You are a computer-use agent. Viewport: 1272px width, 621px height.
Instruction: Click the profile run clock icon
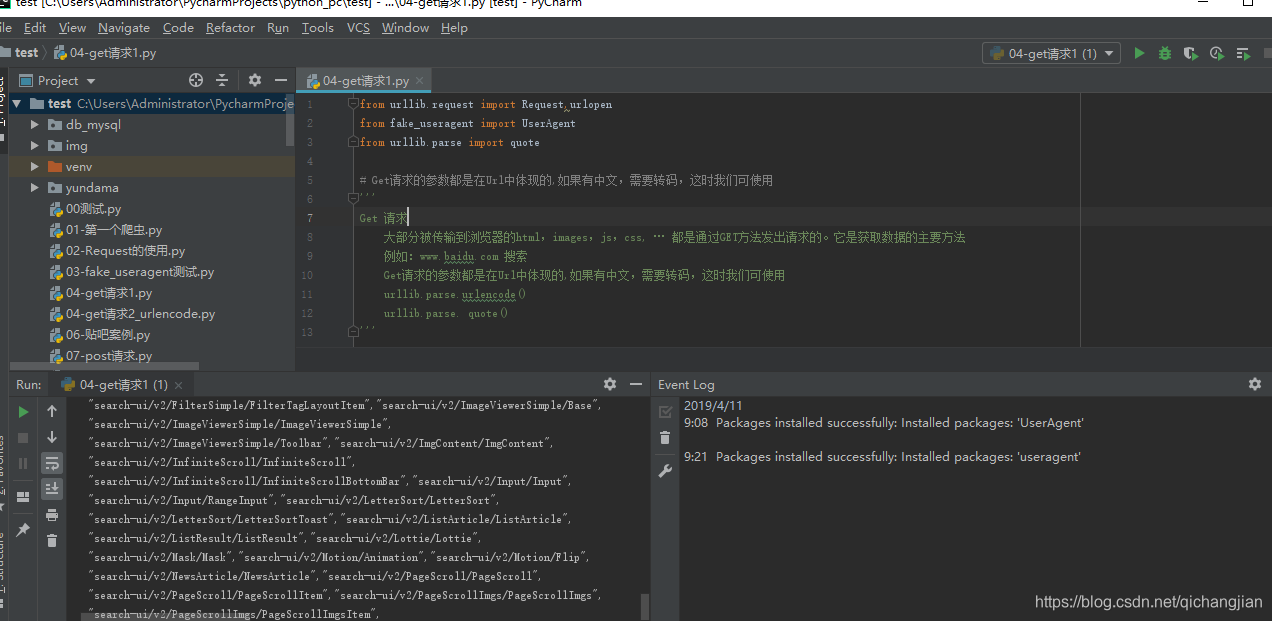[1216, 53]
